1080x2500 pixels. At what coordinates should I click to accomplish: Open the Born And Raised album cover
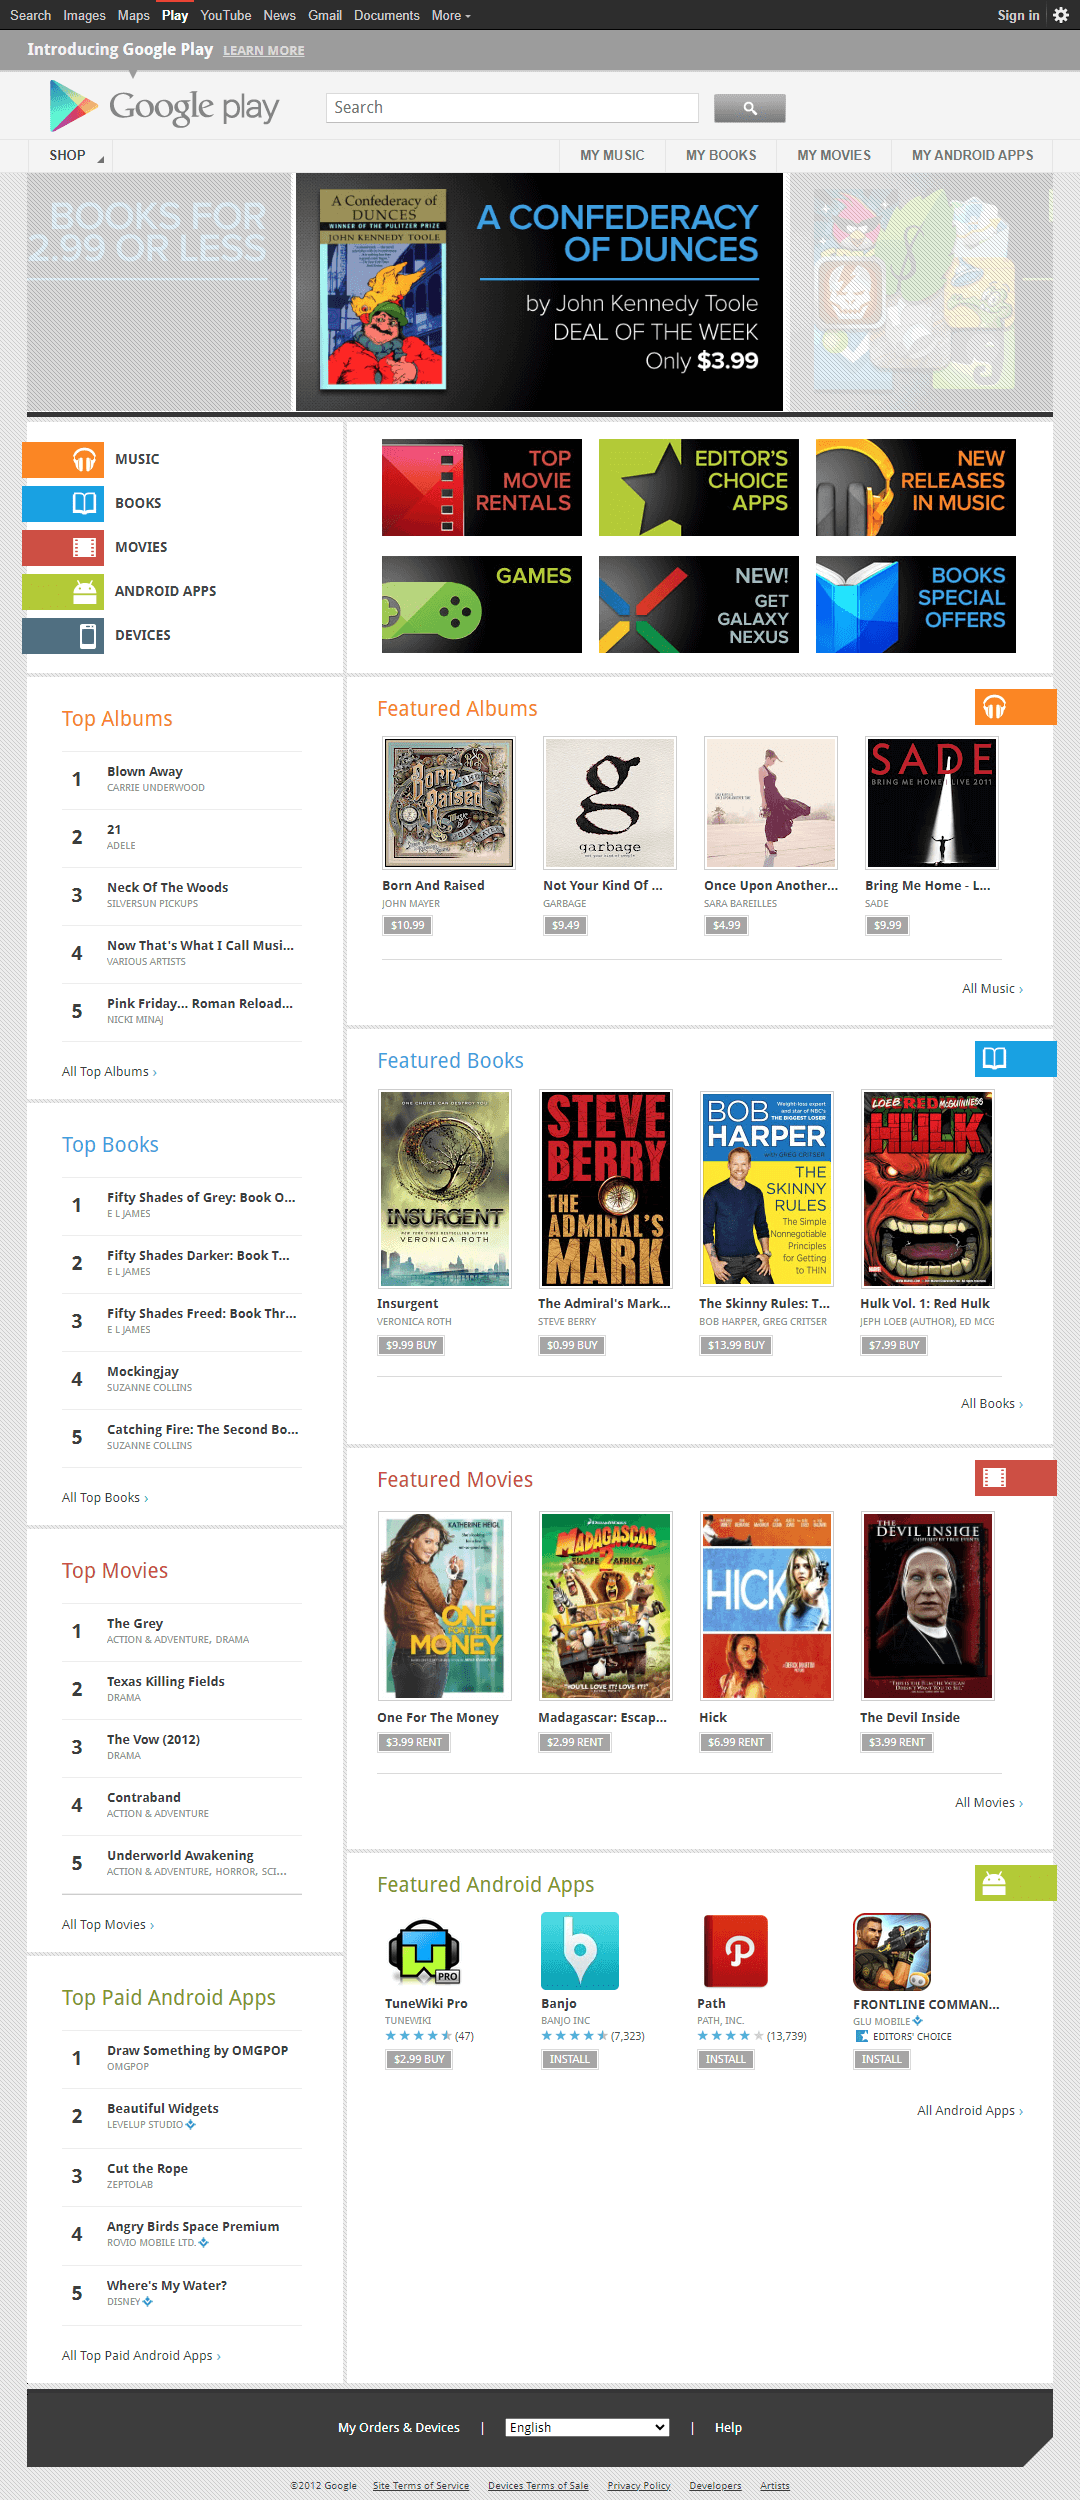click(449, 803)
